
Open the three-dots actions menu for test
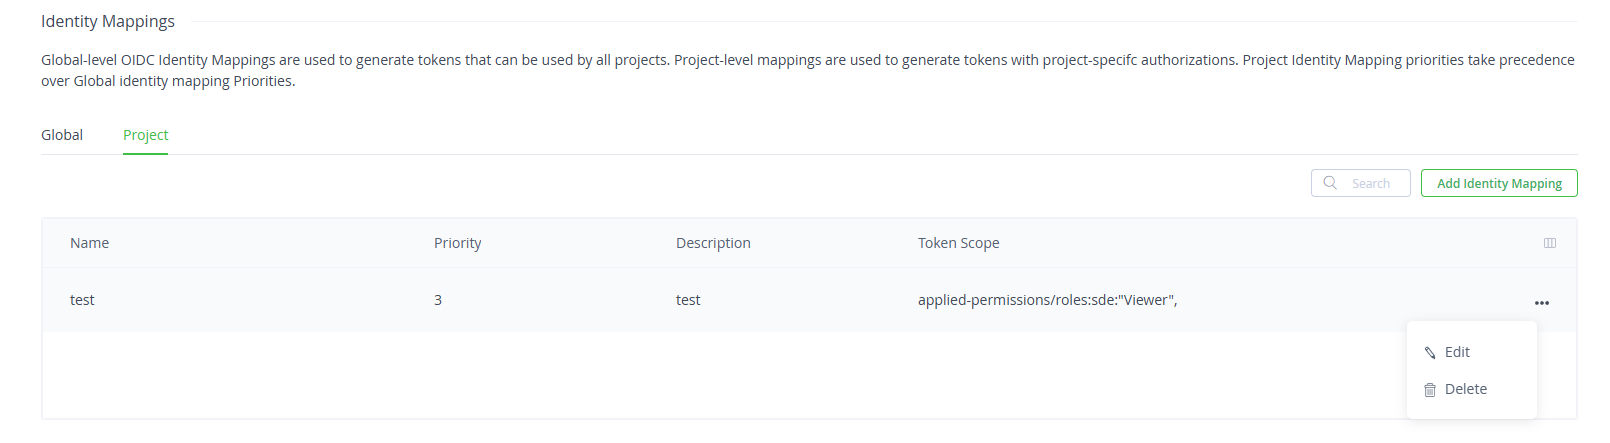pos(1542,302)
